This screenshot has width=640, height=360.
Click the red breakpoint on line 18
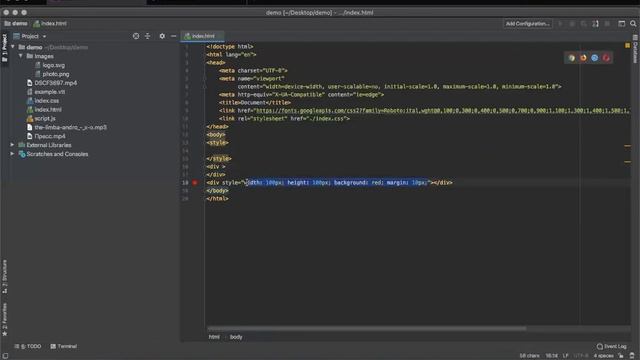(x=195, y=182)
